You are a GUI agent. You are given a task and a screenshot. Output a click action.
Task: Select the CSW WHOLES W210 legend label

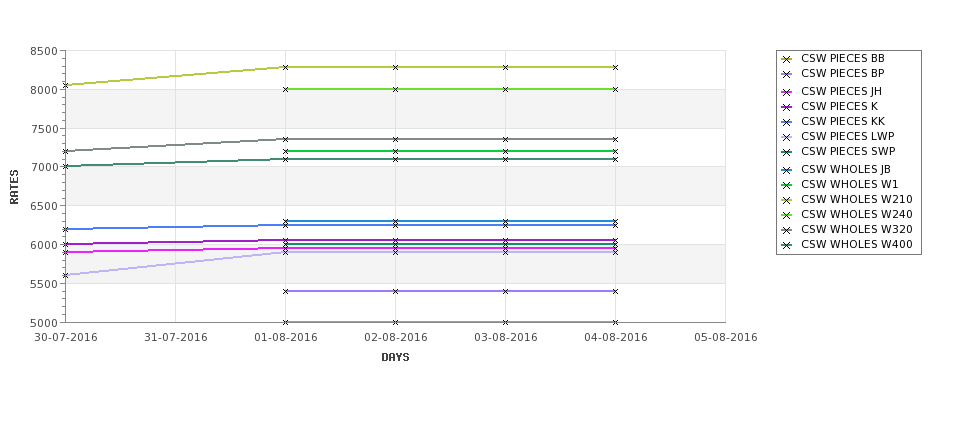click(857, 199)
